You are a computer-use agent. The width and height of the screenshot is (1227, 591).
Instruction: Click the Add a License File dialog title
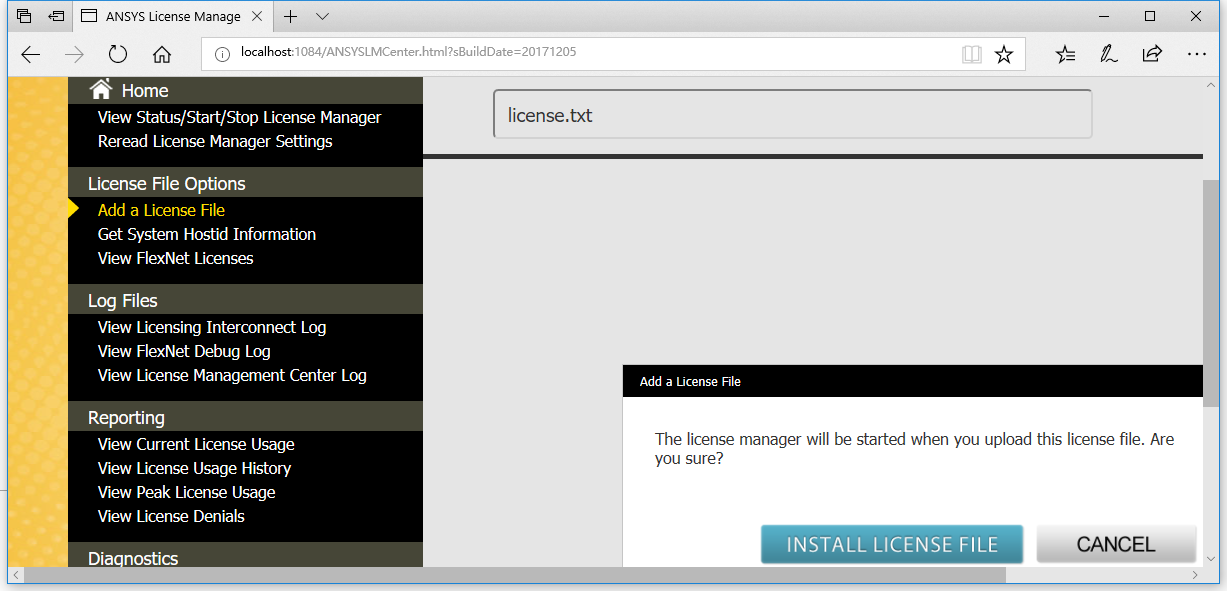pos(690,381)
